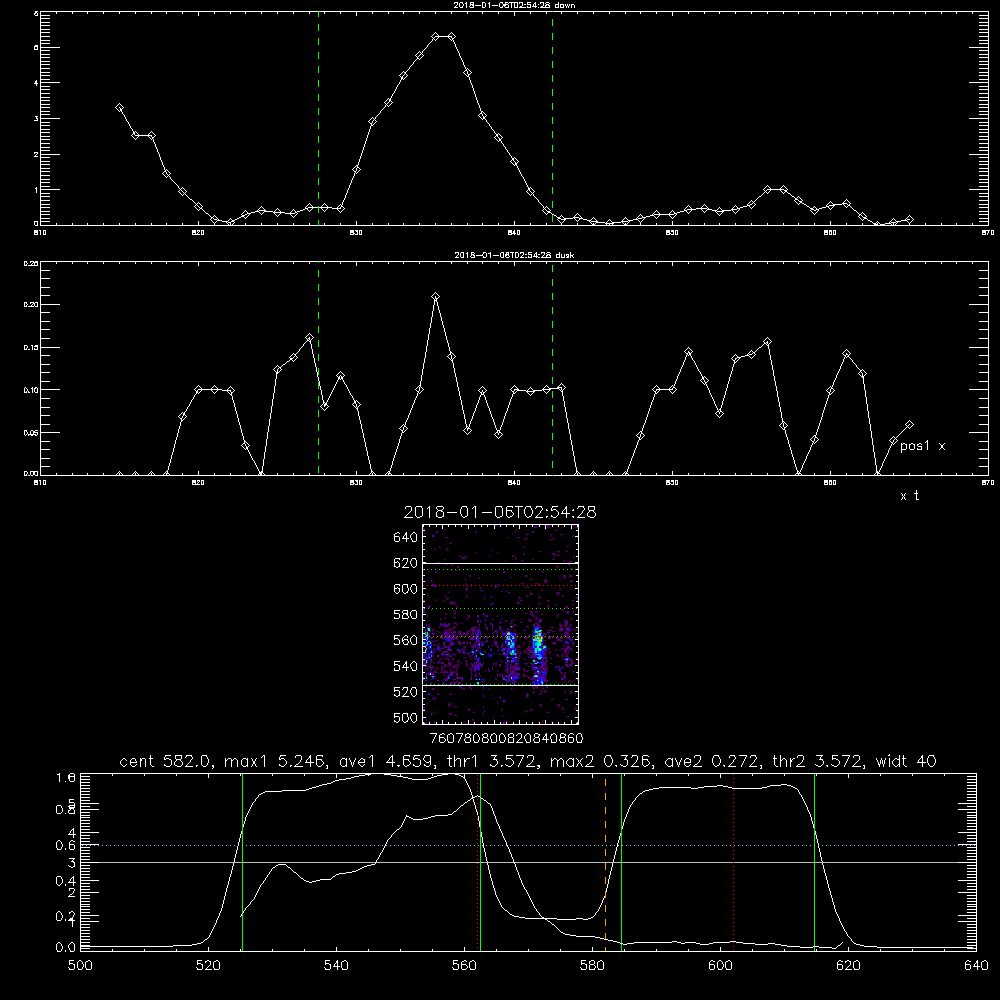Click the first data point of the dawn curve
This screenshot has width=1000, height=1000.
(x=119, y=108)
